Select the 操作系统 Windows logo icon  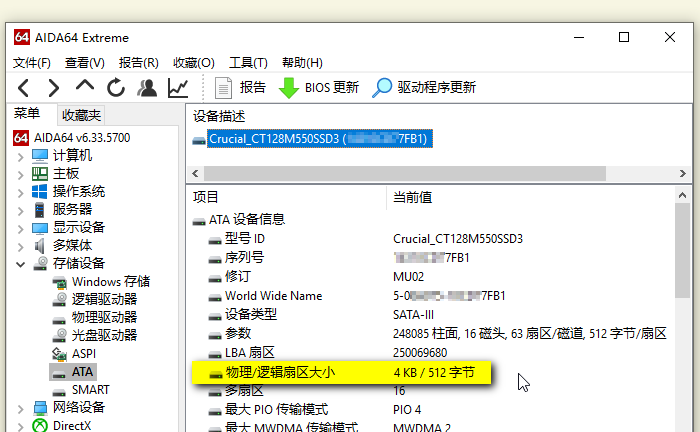coord(39,191)
